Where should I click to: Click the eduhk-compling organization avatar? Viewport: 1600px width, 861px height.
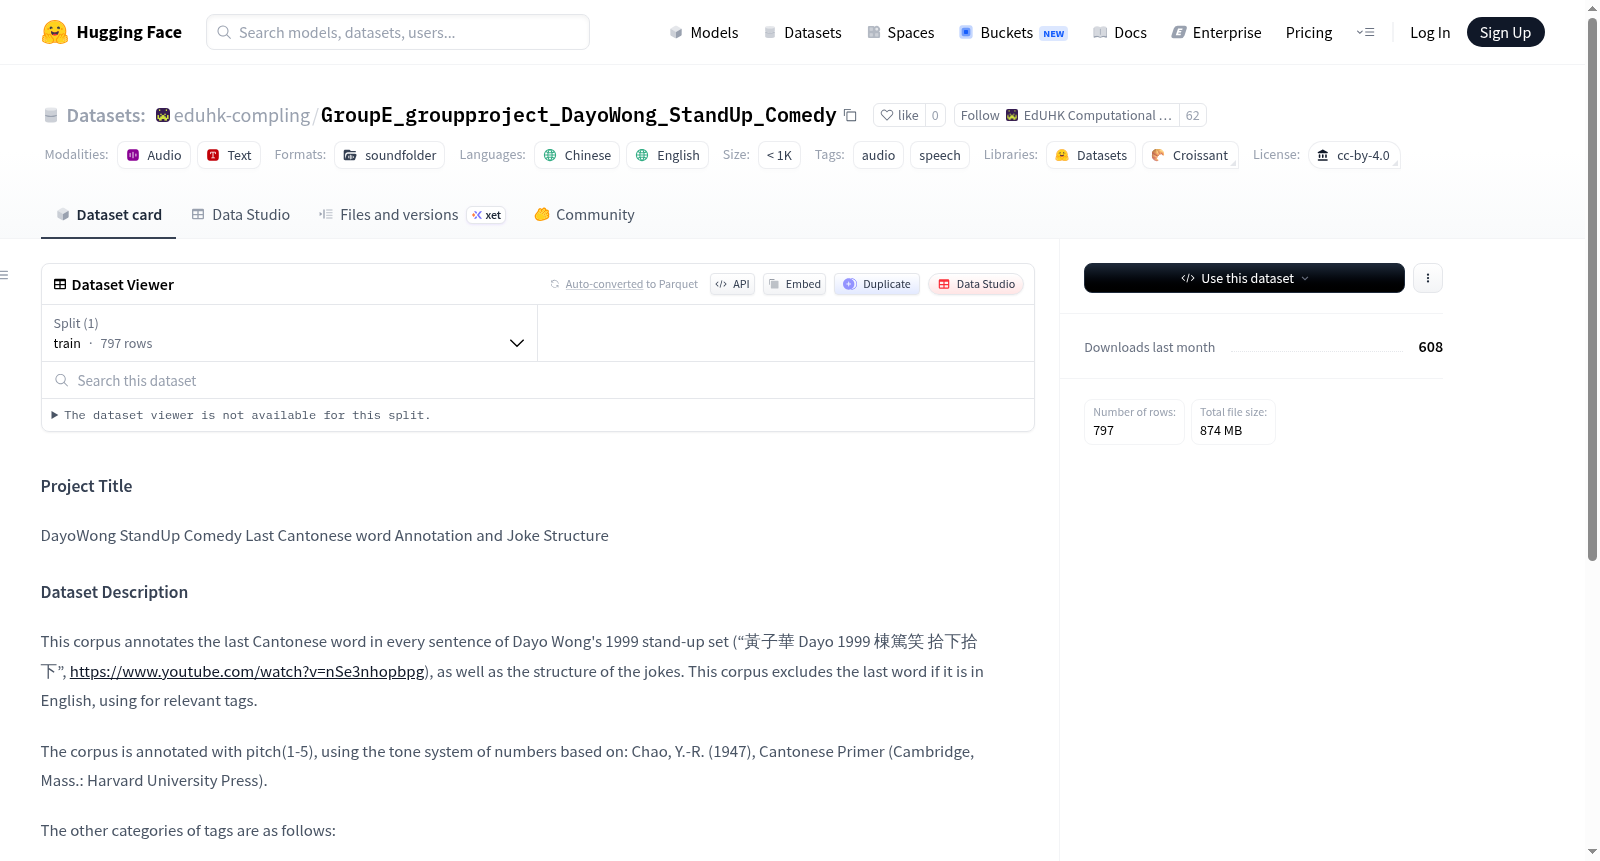click(163, 115)
